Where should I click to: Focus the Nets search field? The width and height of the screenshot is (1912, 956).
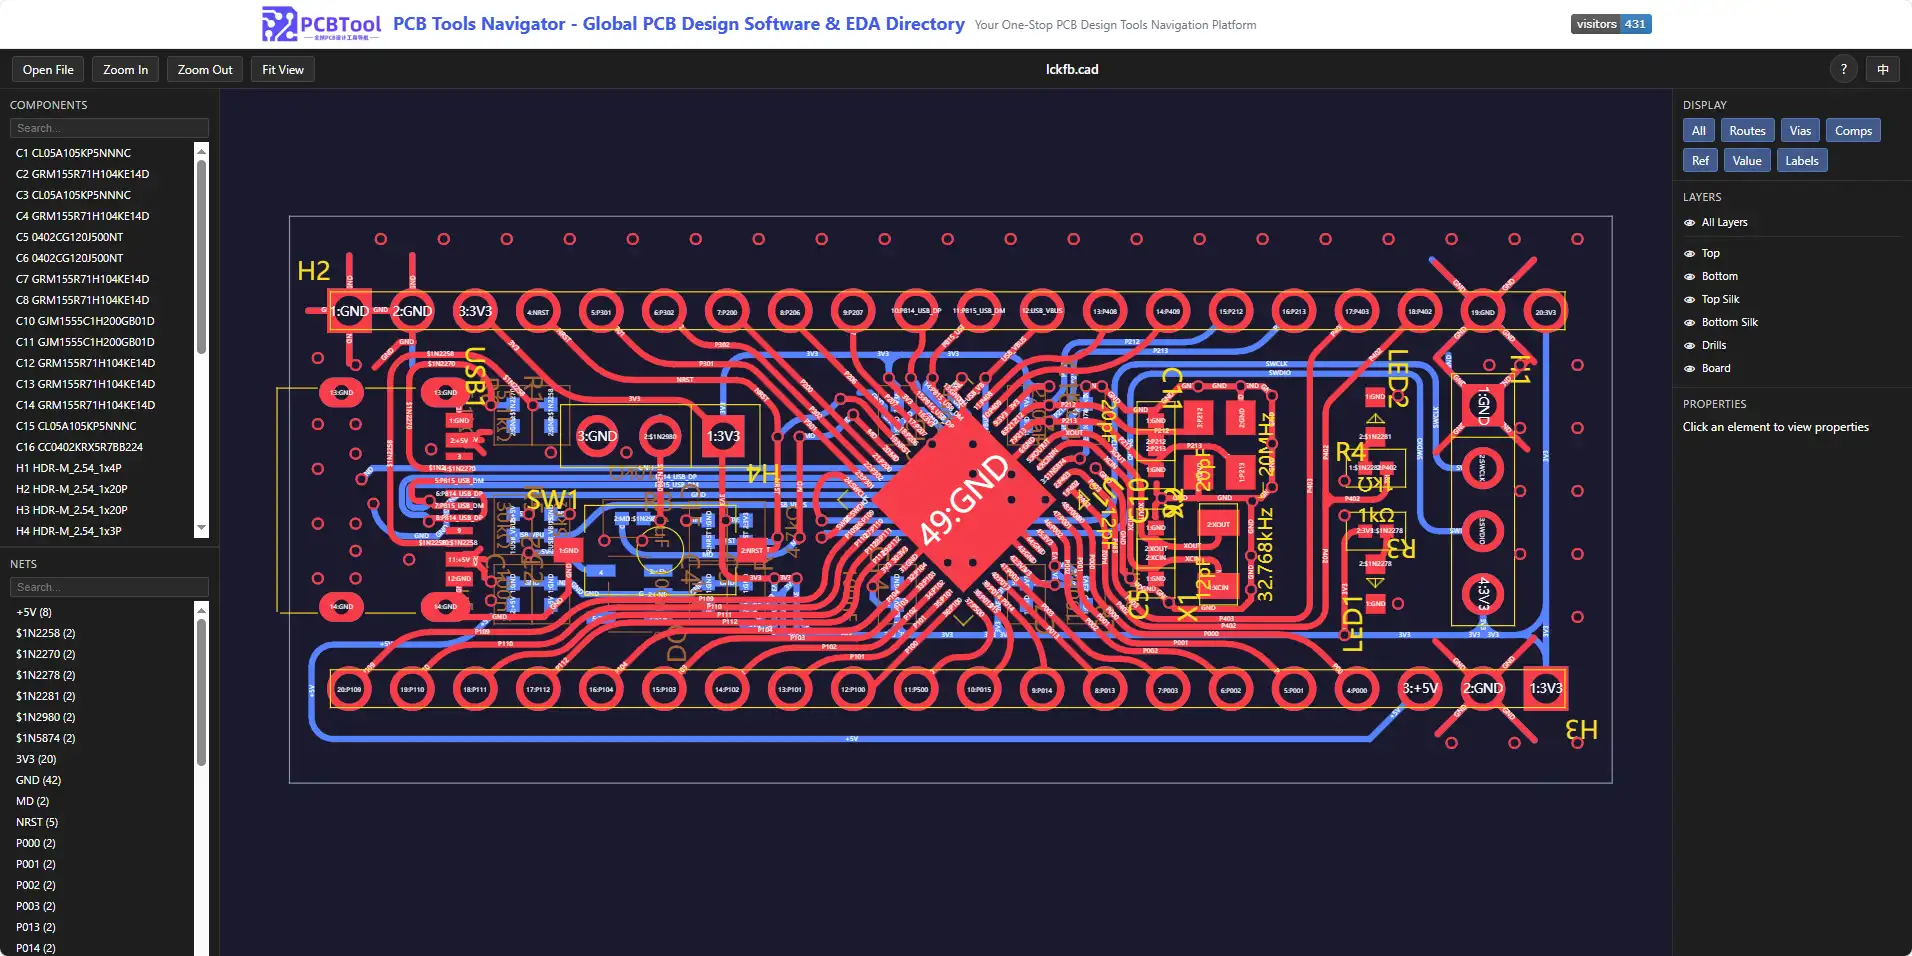pos(109,587)
